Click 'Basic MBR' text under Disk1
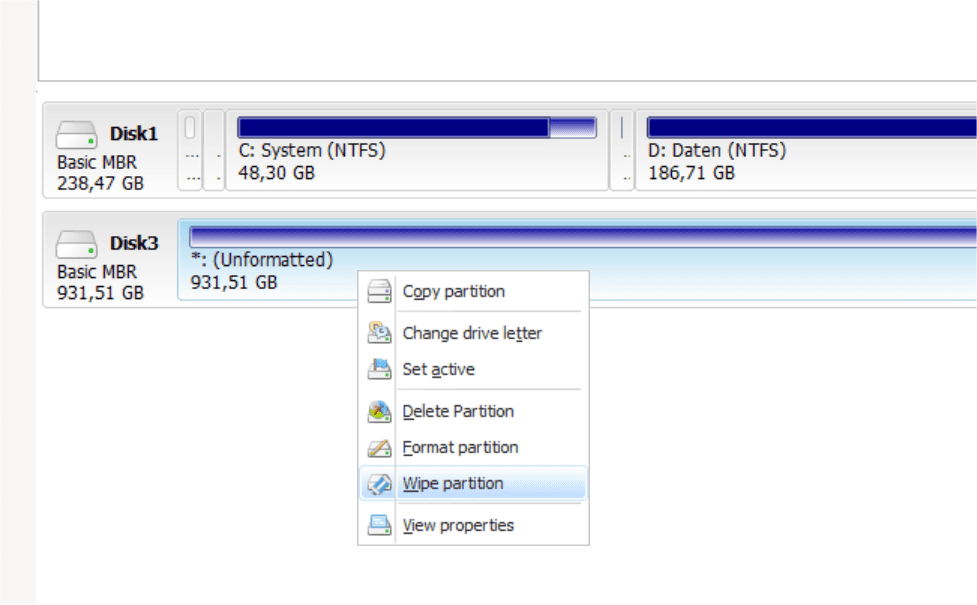The height and width of the screenshot is (605, 977). click(x=97, y=163)
